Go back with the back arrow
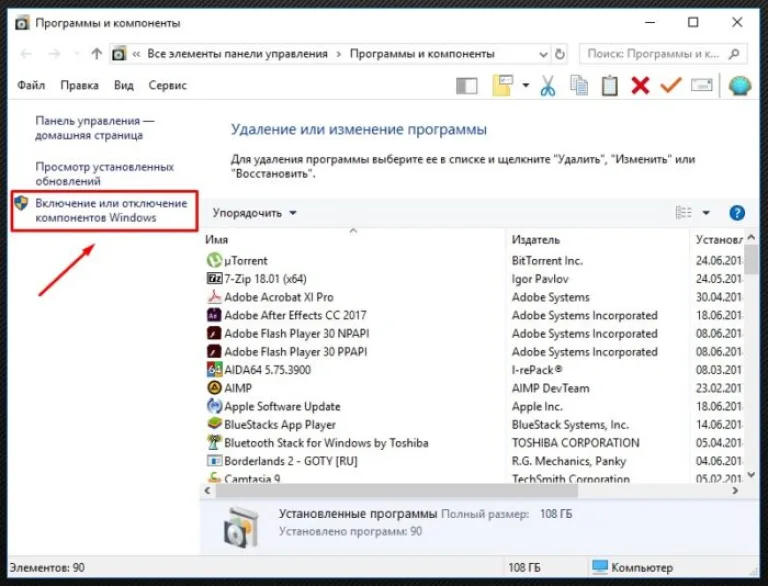This screenshot has height=586, width=768. pyautogui.click(x=26, y=54)
